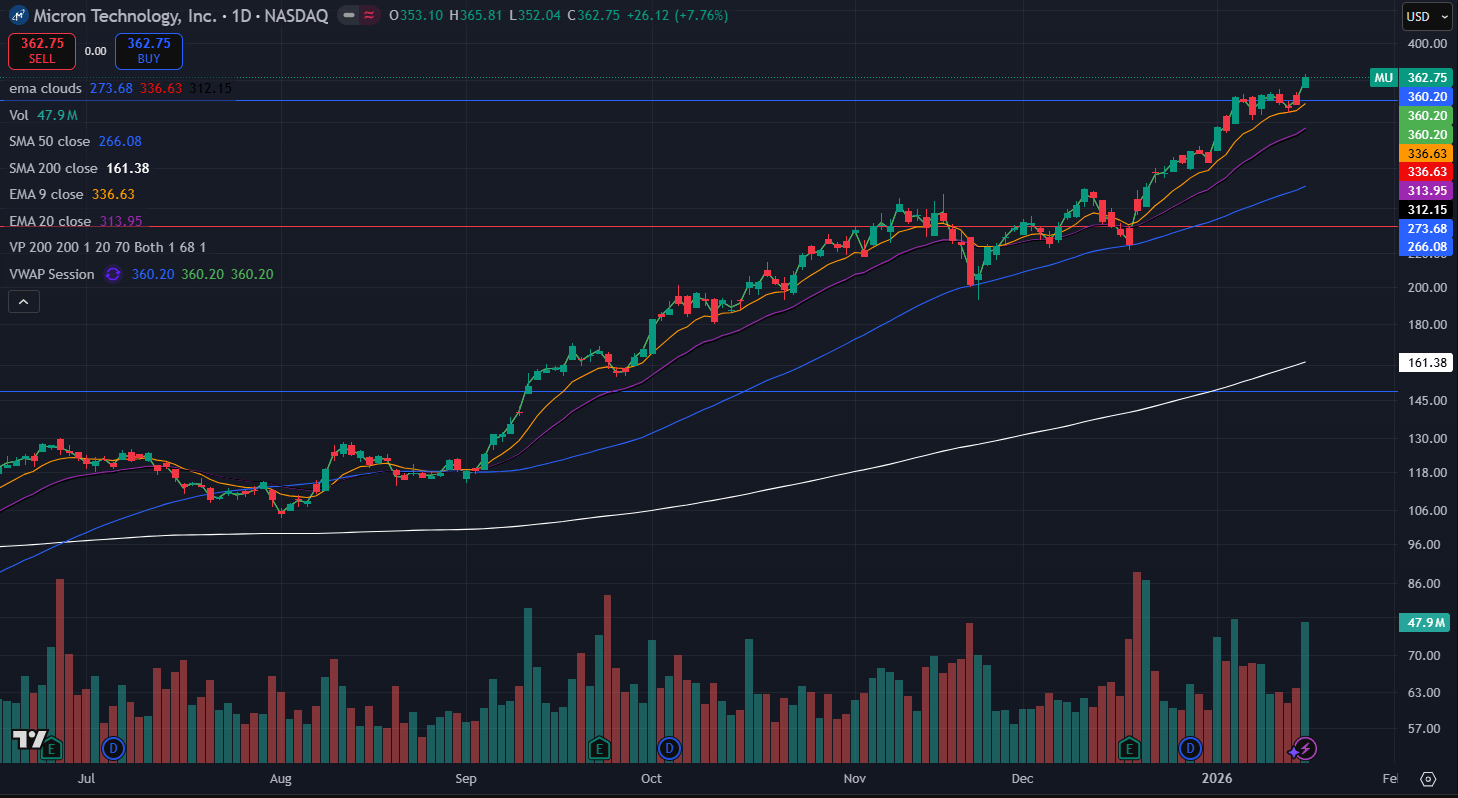The height and width of the screenshot is (798, 1458).
Task: Select the VP 200 200 indicator legend
Action: pos(108,247)
